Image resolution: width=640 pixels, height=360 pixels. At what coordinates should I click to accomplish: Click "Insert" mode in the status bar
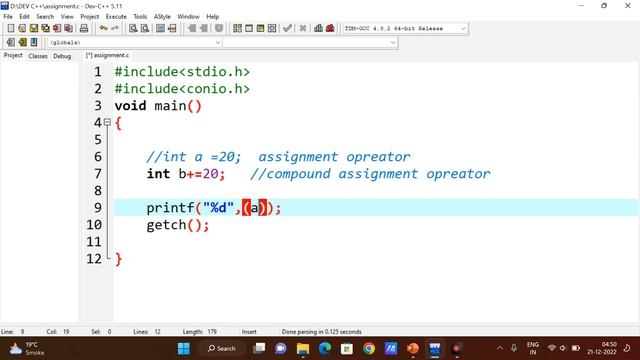tap(249, 332)
